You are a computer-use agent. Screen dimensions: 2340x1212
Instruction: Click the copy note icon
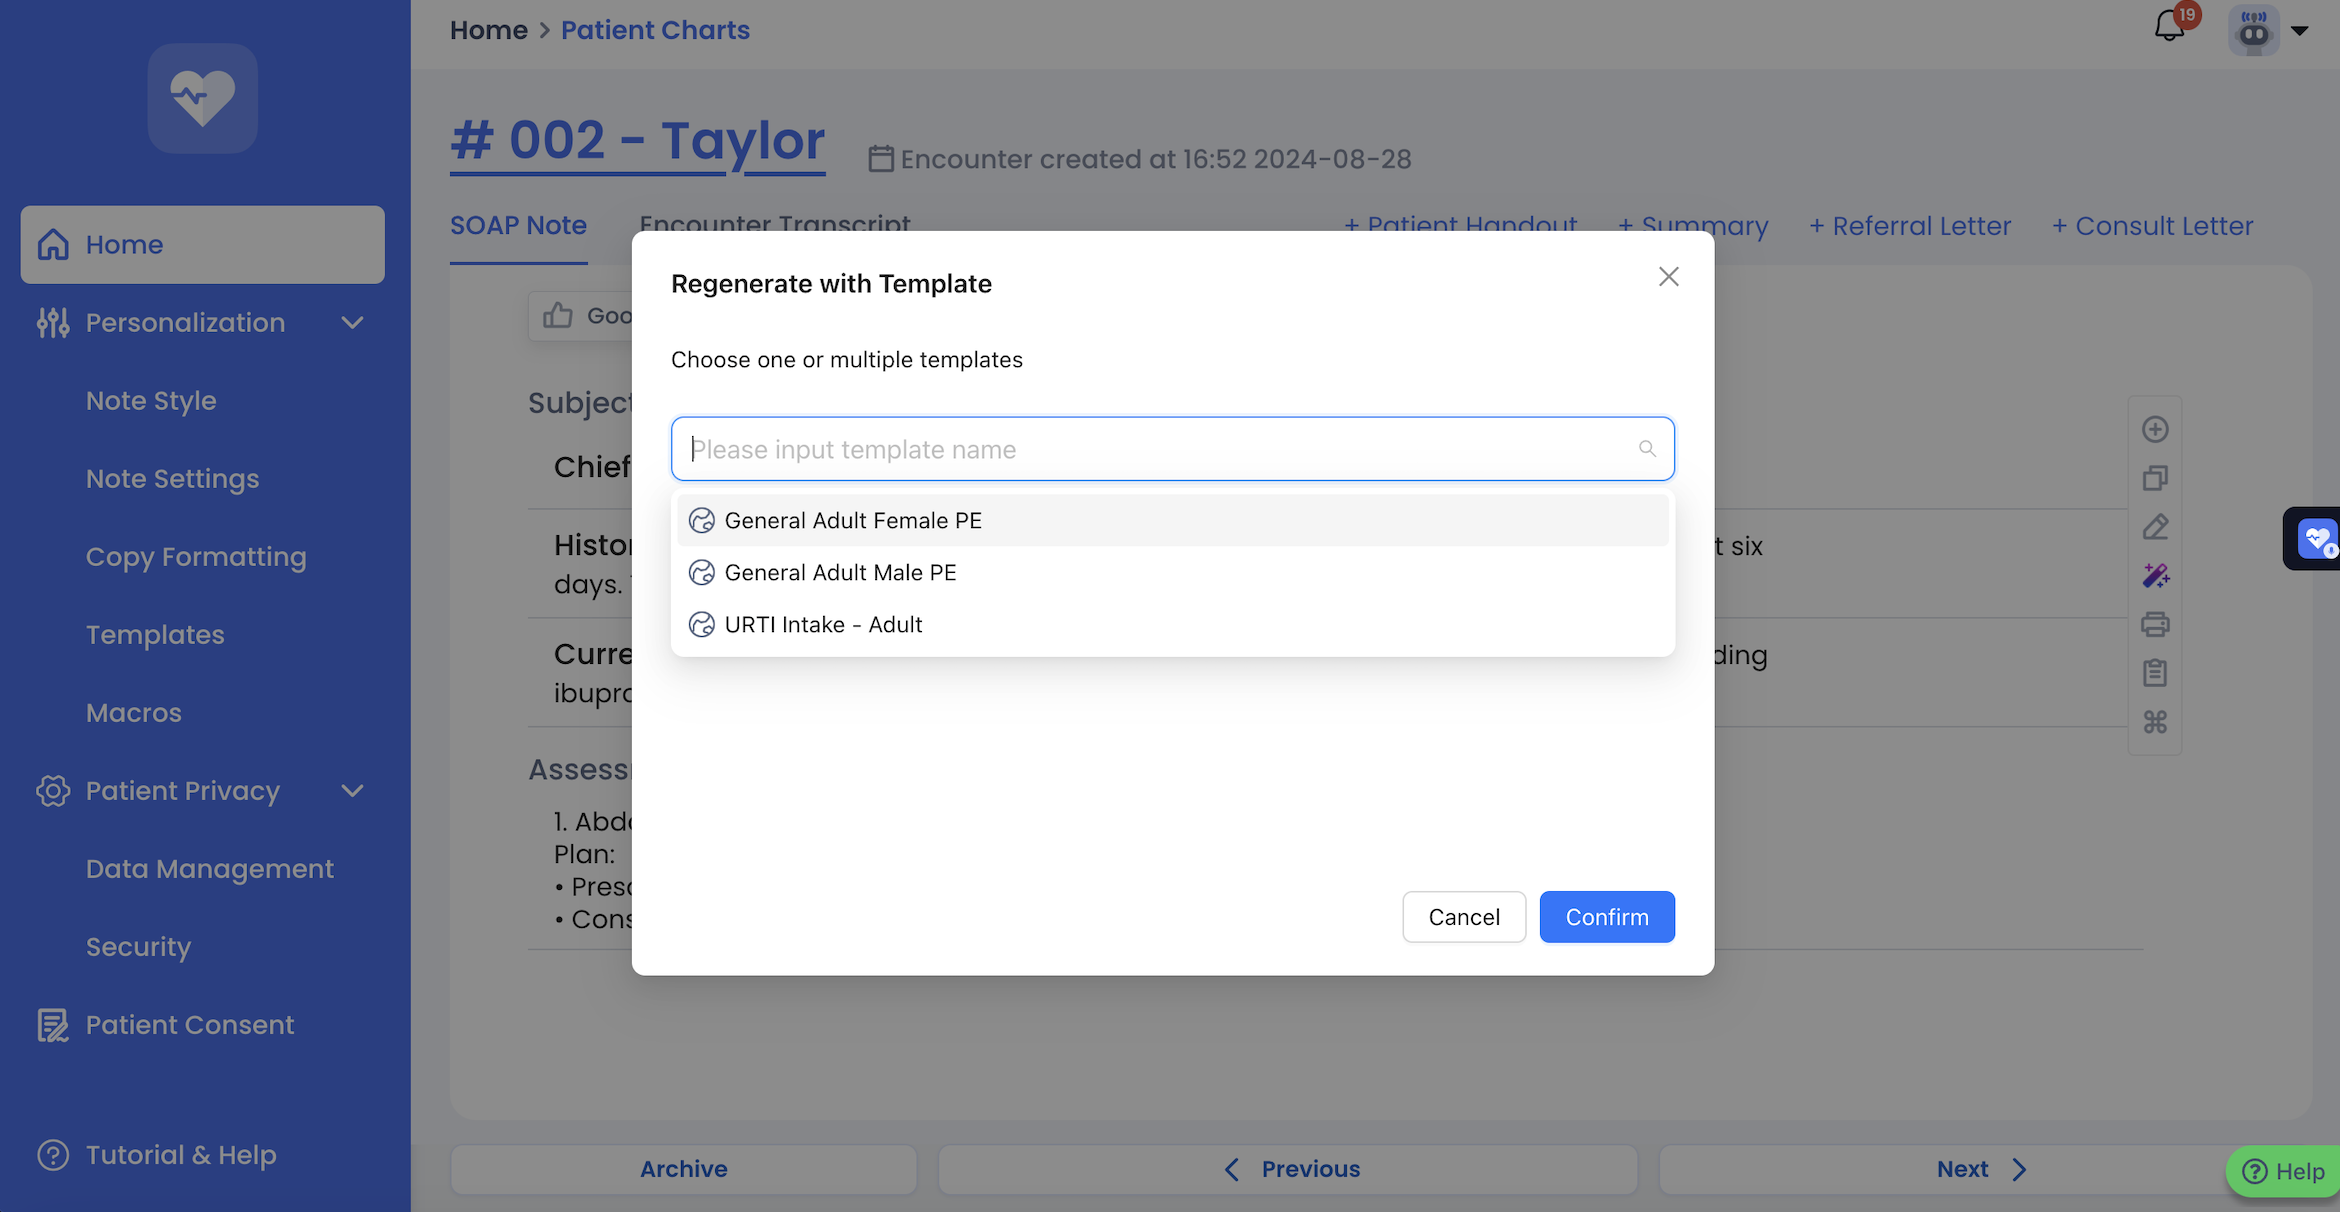point(2155,478)
